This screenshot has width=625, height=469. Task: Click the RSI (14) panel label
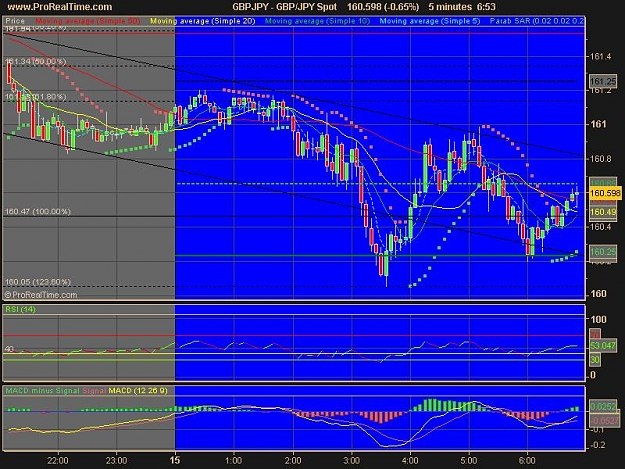point(20,309)
